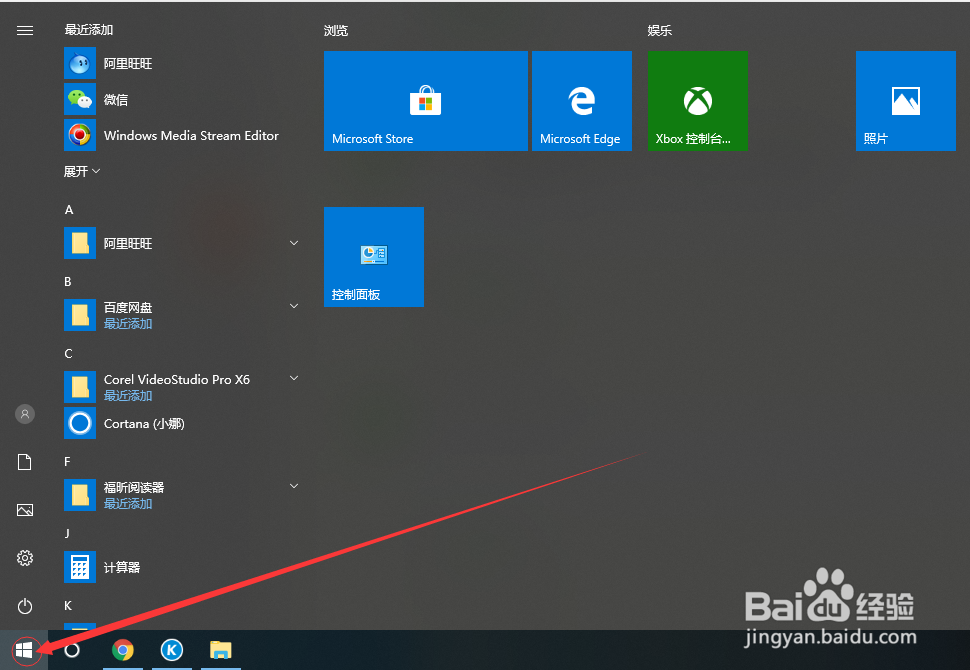Select the 娱乐 tile group header
The image size is (970, 670).
coord(659,31)
